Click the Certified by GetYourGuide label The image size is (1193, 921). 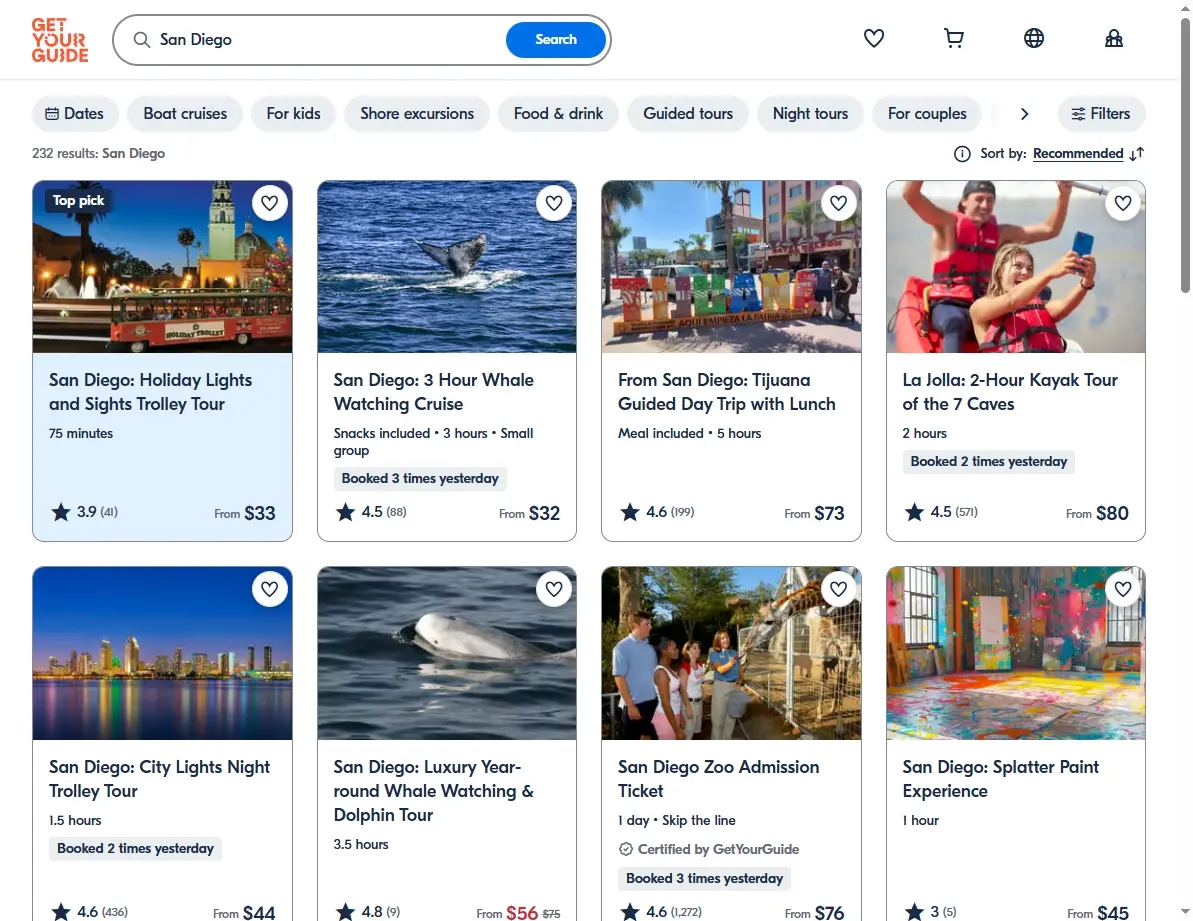pyautogui.click(x=709, y=850)
